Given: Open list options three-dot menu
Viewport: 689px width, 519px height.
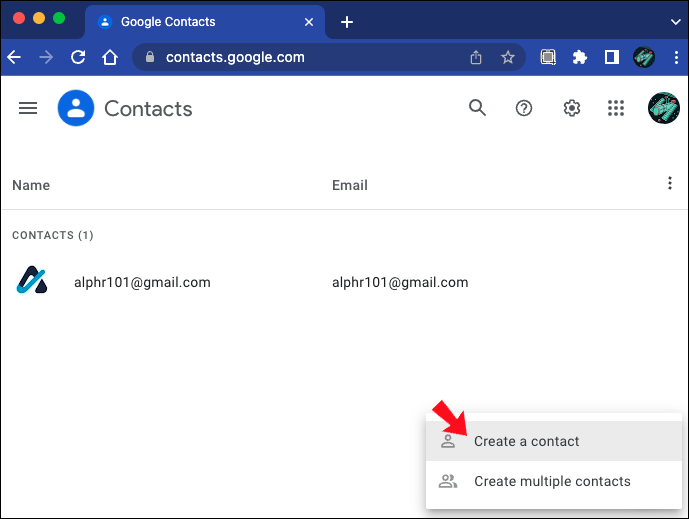Looking at the screenshot, I should [669, 183].
